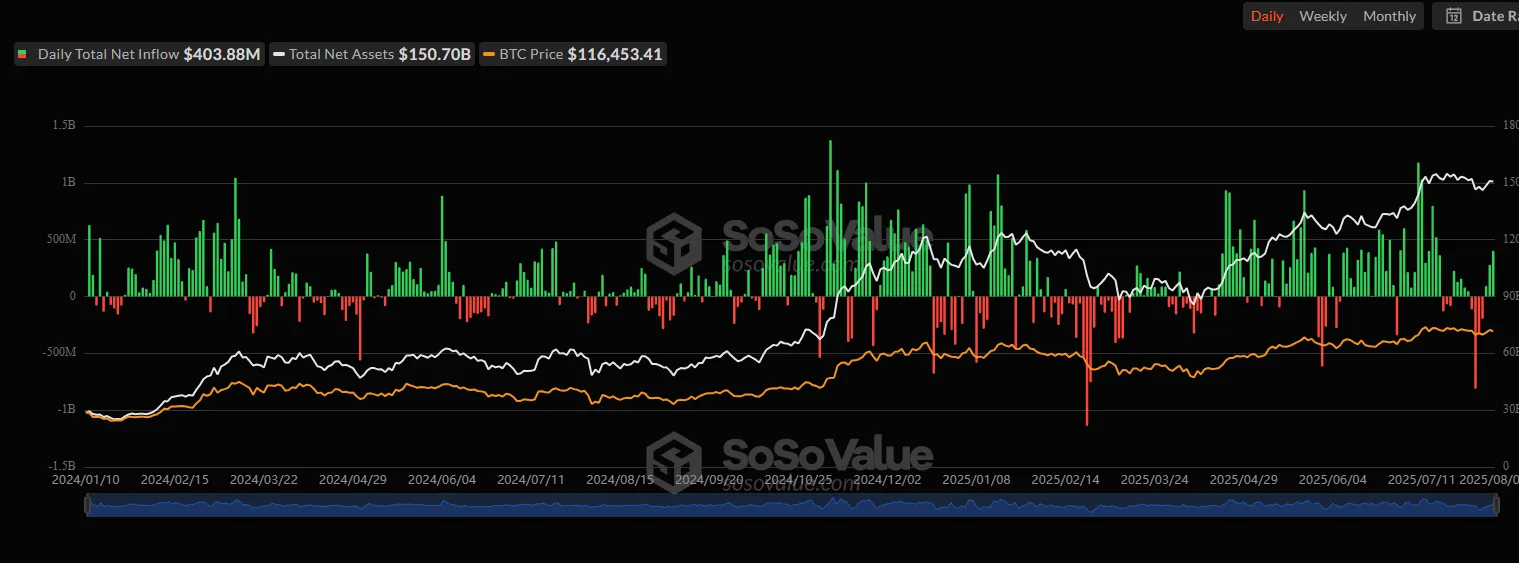Screen dimensions: 1519x563
Task: Click the white Total Net Assets legend marker
Action: click(279, 54)
